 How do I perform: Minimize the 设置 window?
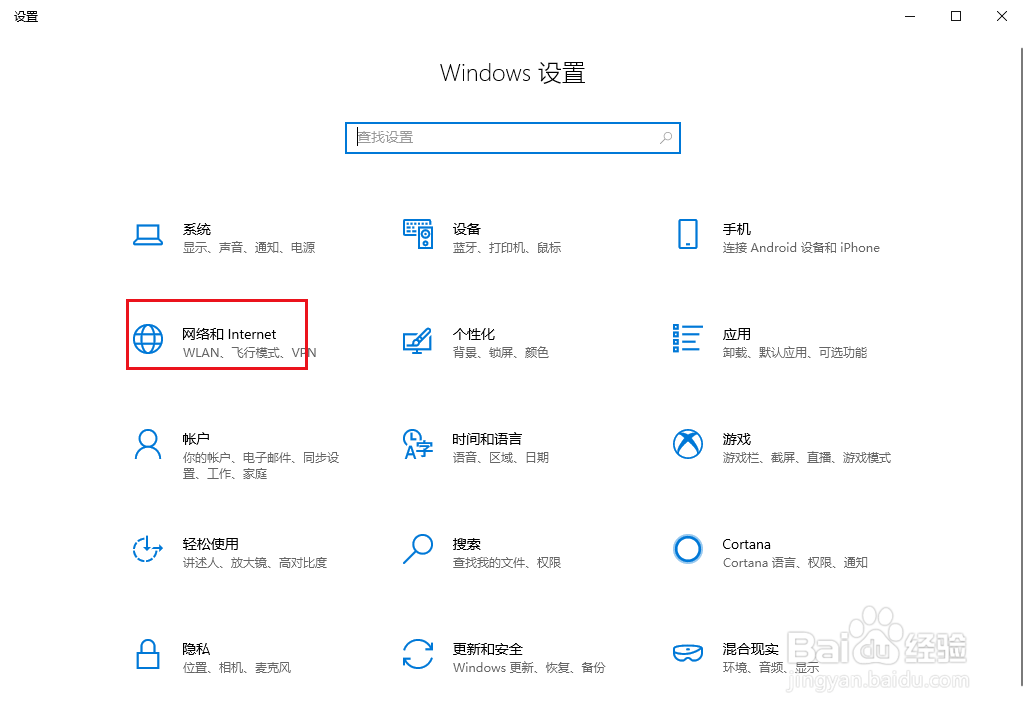(910, 16)
